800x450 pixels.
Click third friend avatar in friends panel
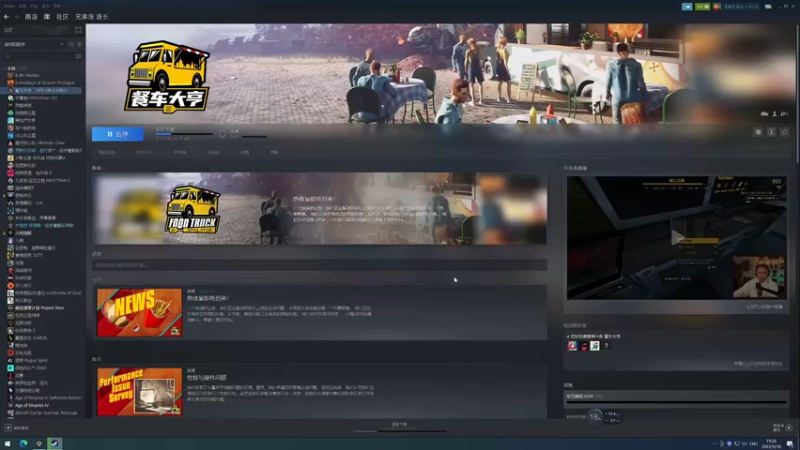[595, 346]
